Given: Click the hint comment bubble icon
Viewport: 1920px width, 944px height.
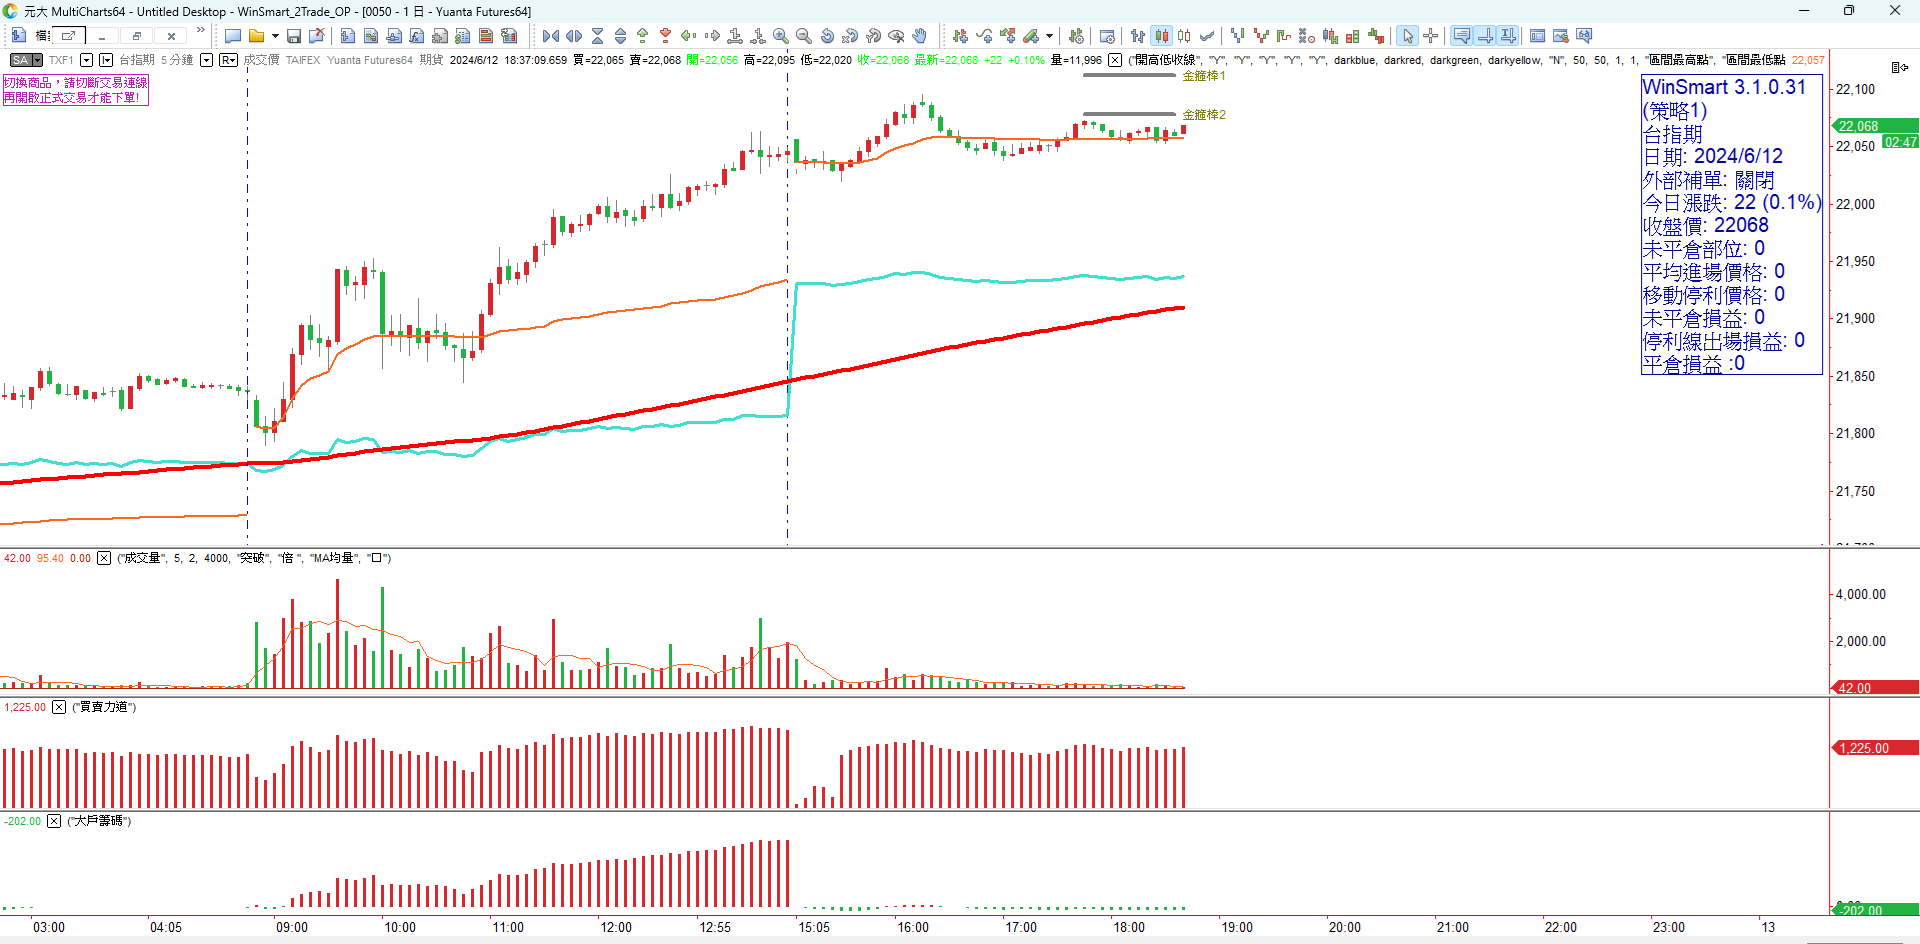Looking at the screenshot, I should [x=1462, y=36].
